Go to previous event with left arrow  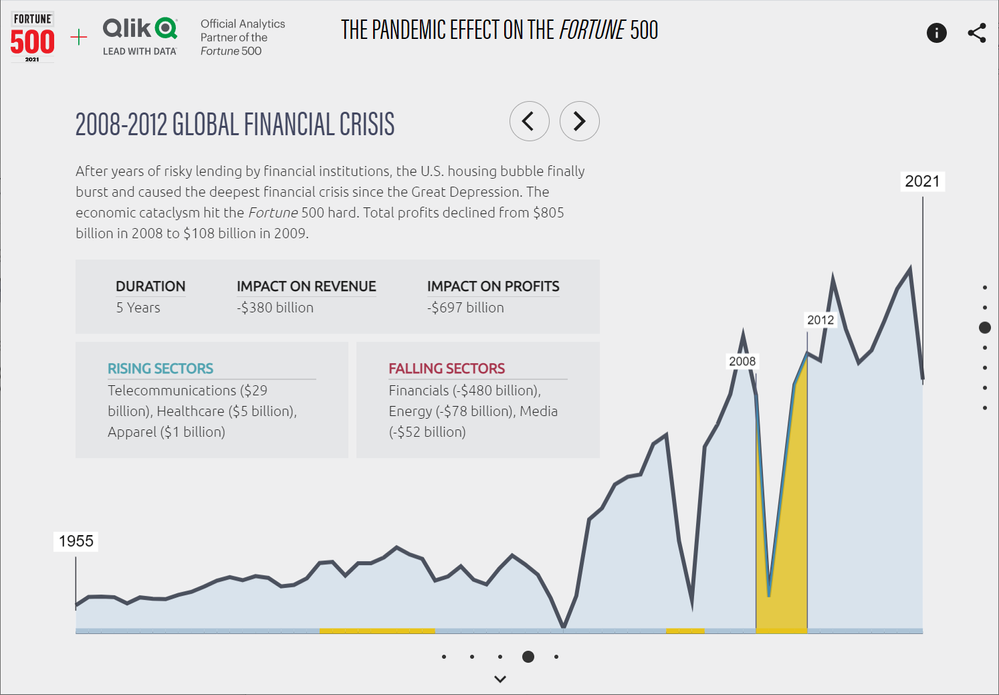point(529,122)
